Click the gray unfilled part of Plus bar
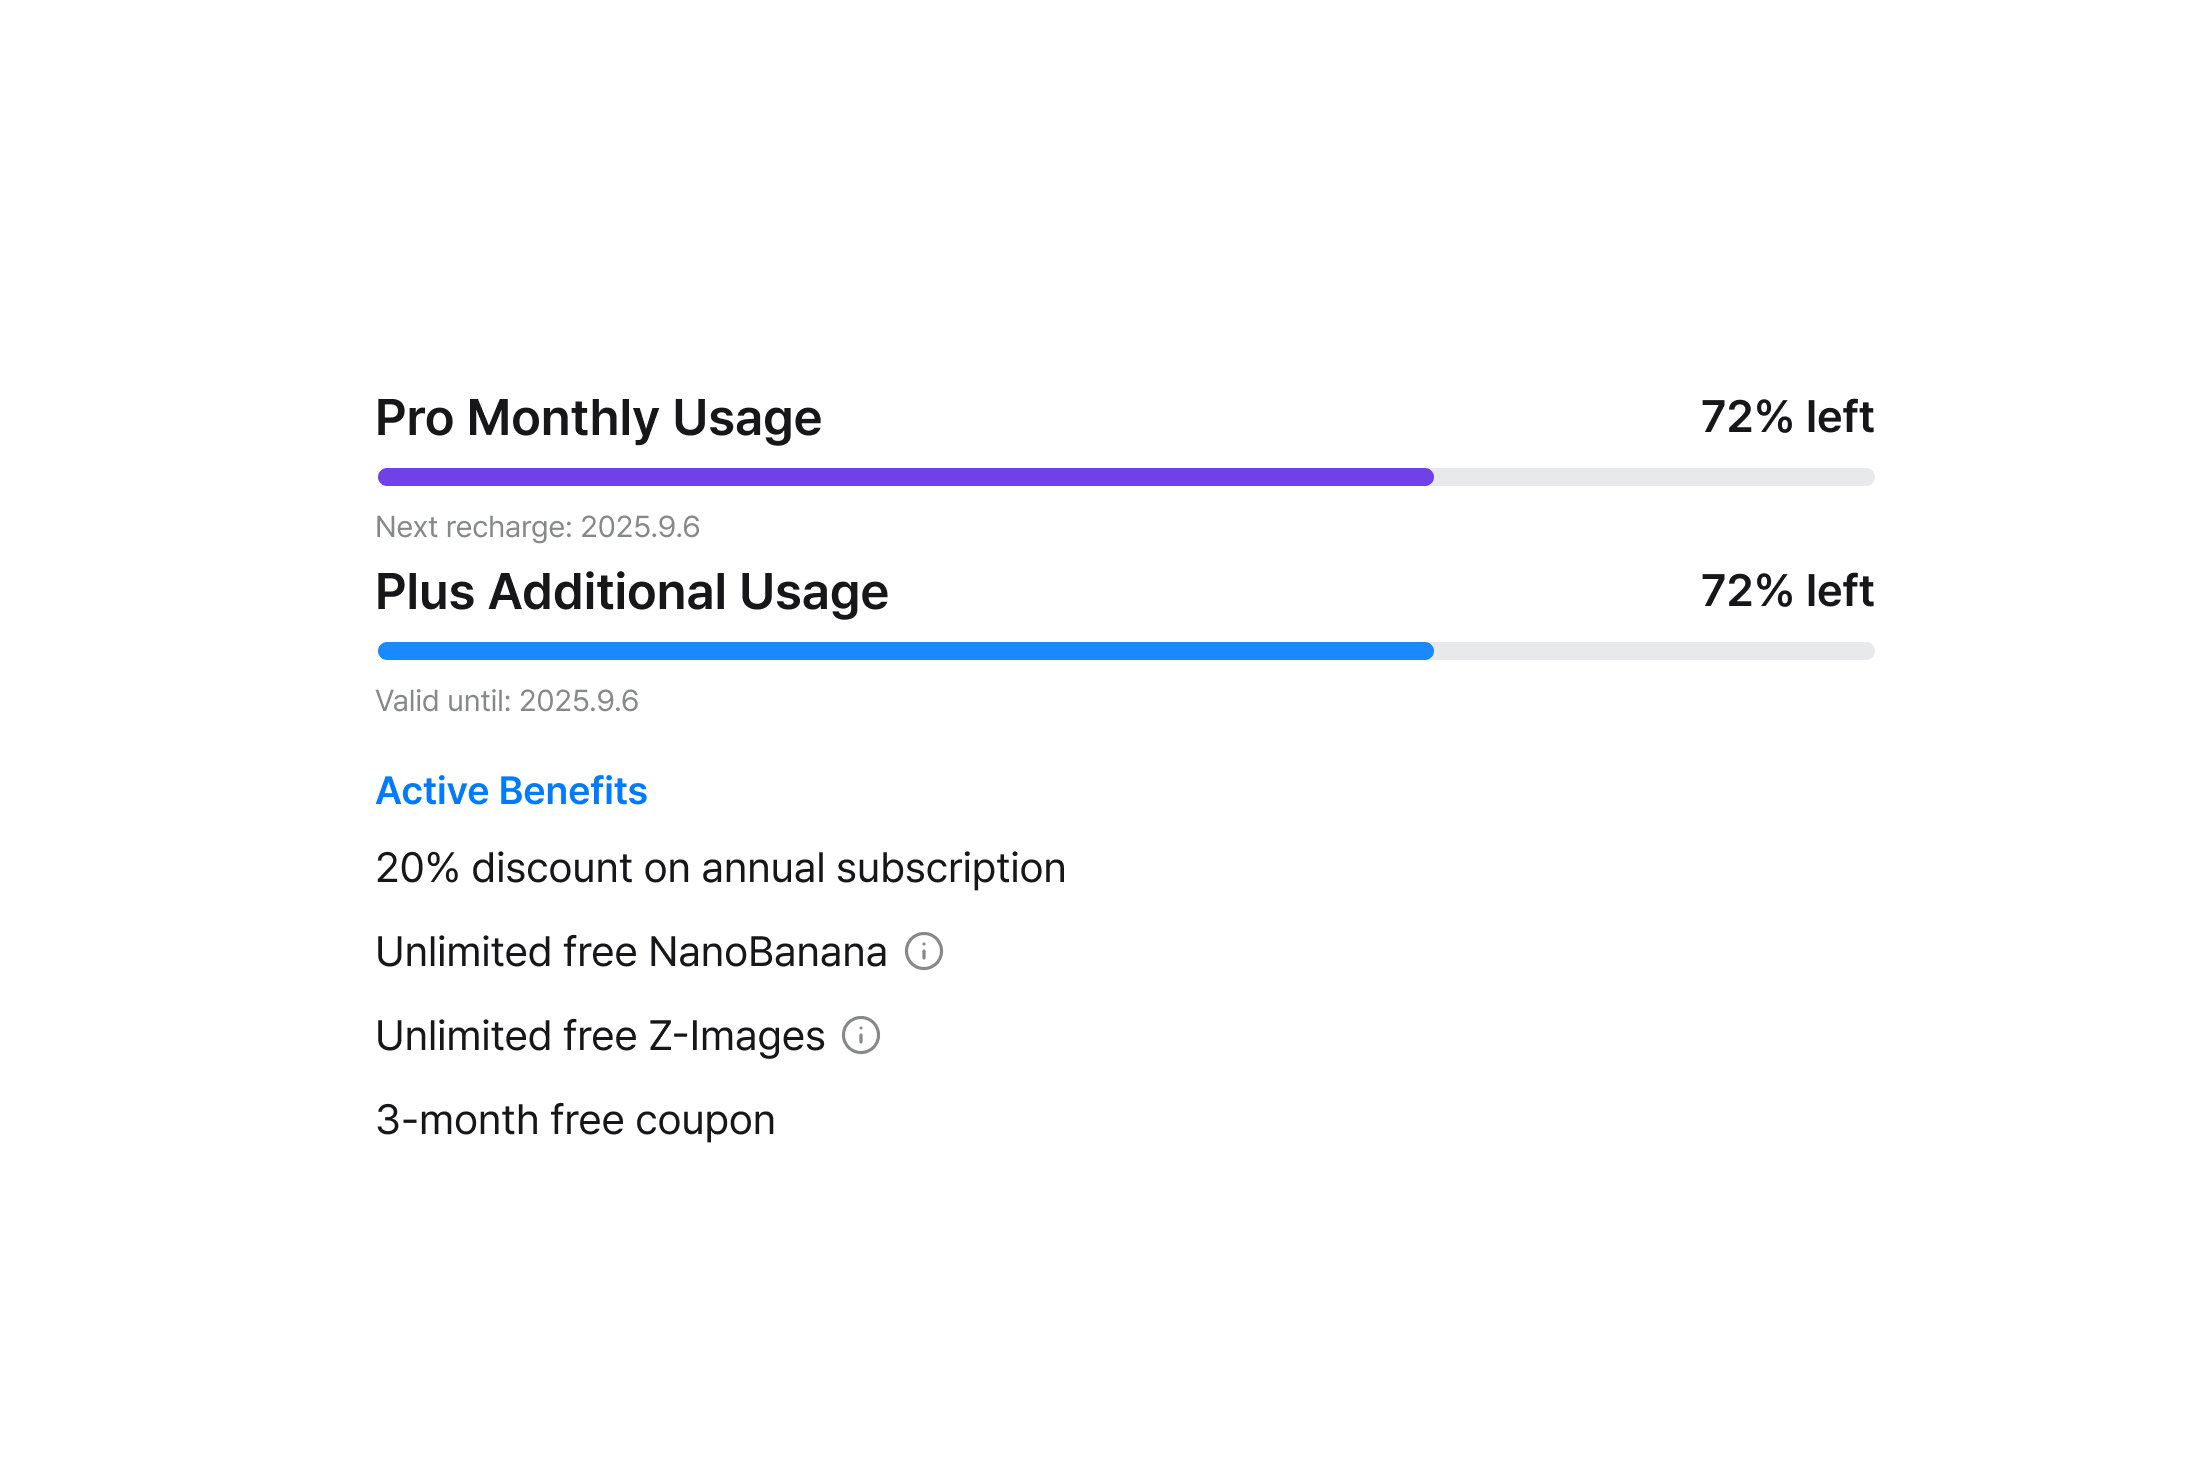The width and height of the screenshot is (2199, 1458). [1653, 651]
